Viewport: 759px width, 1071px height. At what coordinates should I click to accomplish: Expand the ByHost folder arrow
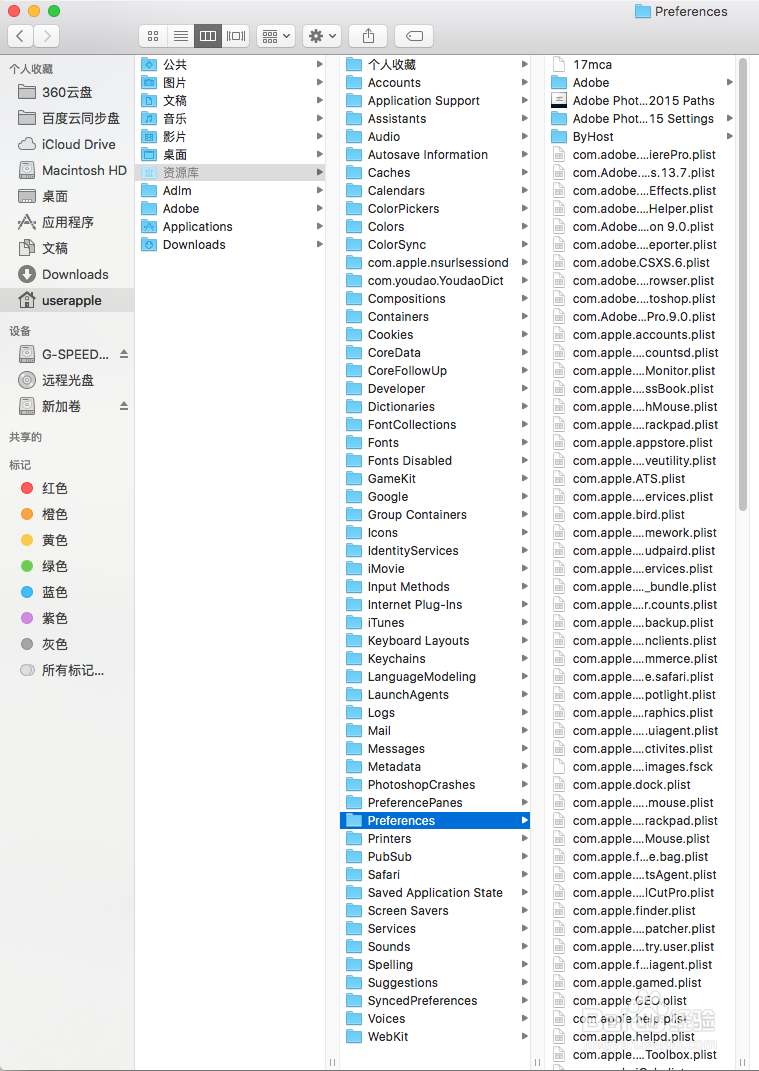tap(730, 136)
